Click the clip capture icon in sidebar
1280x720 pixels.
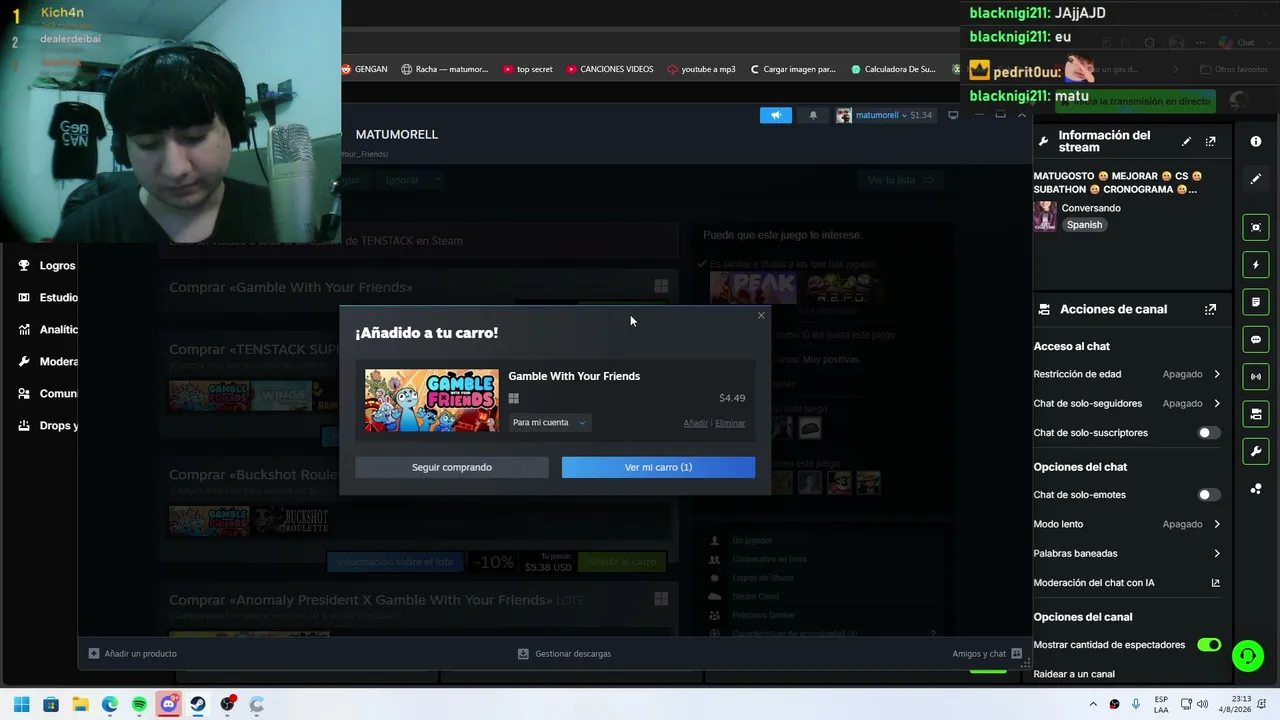(1256, 227)
